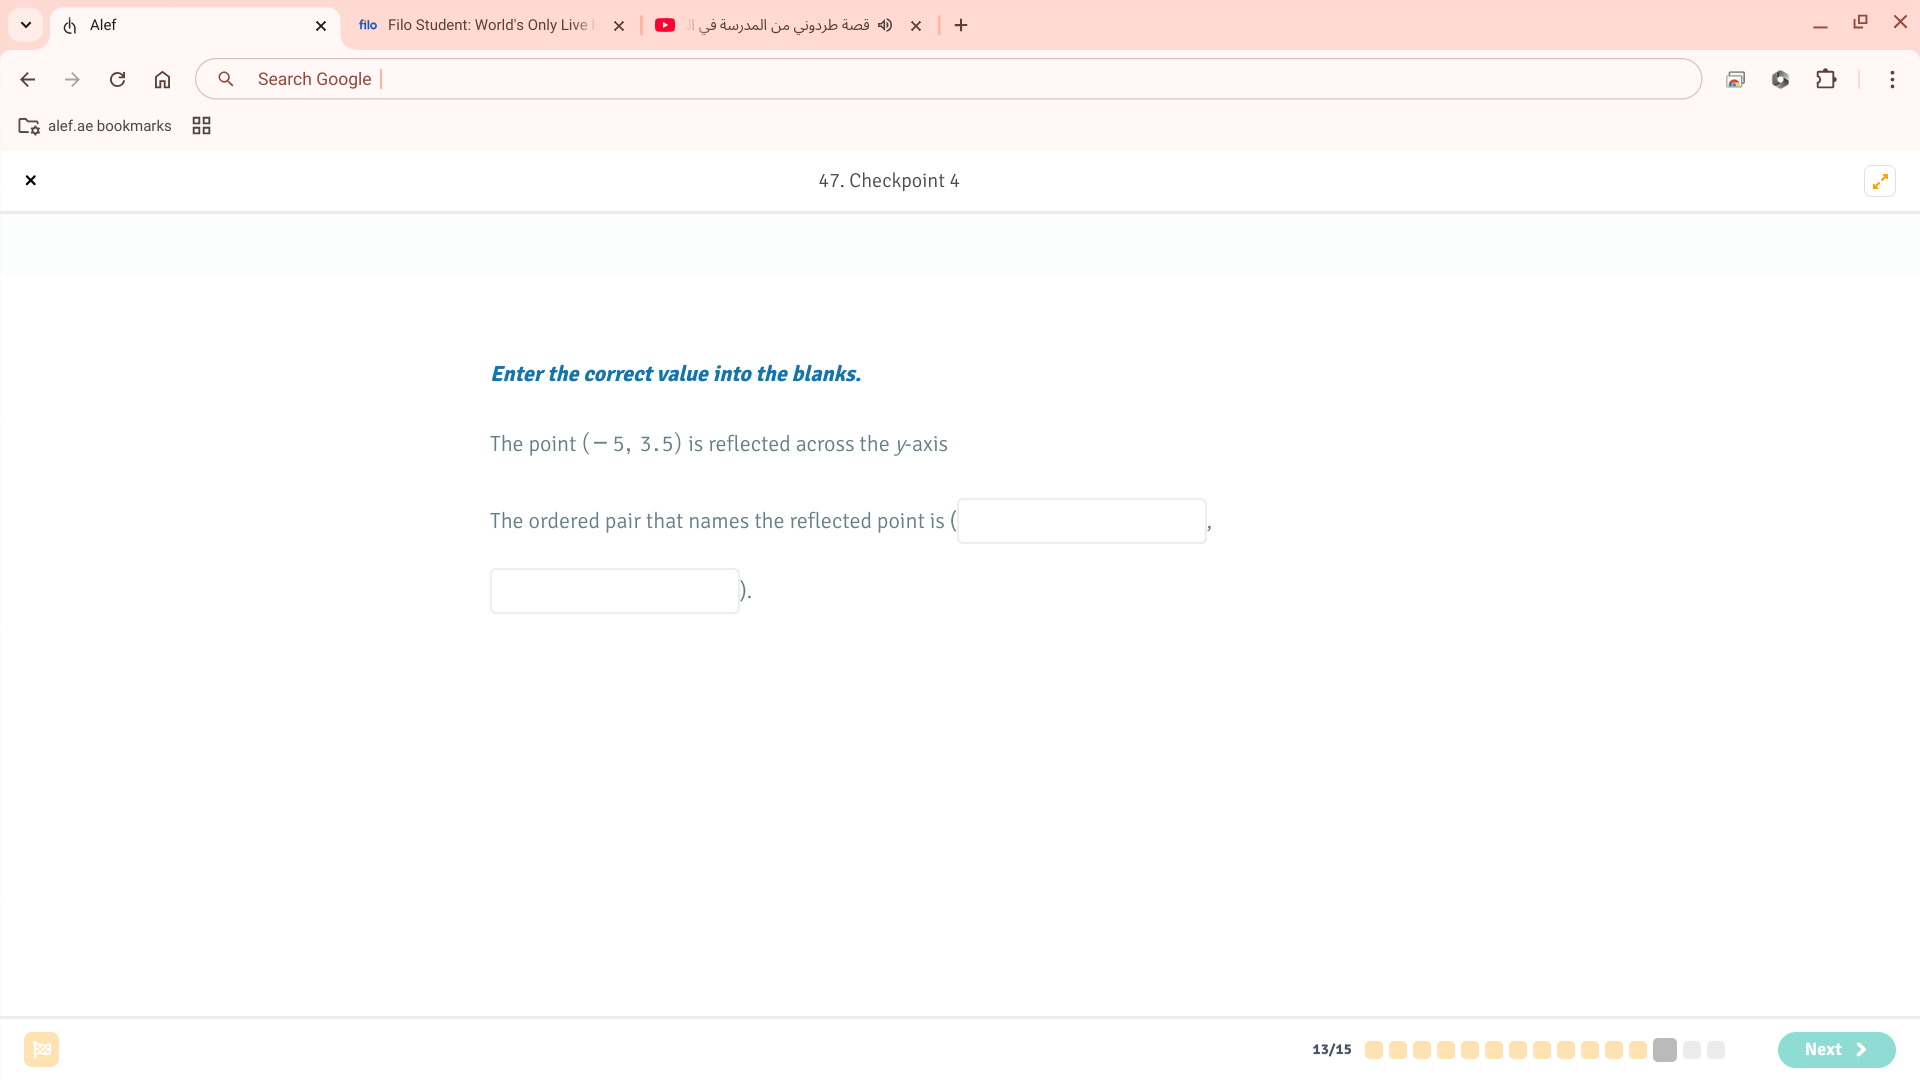
Task: Open alef.ae bookmarks folder
Action: (95, 126)
